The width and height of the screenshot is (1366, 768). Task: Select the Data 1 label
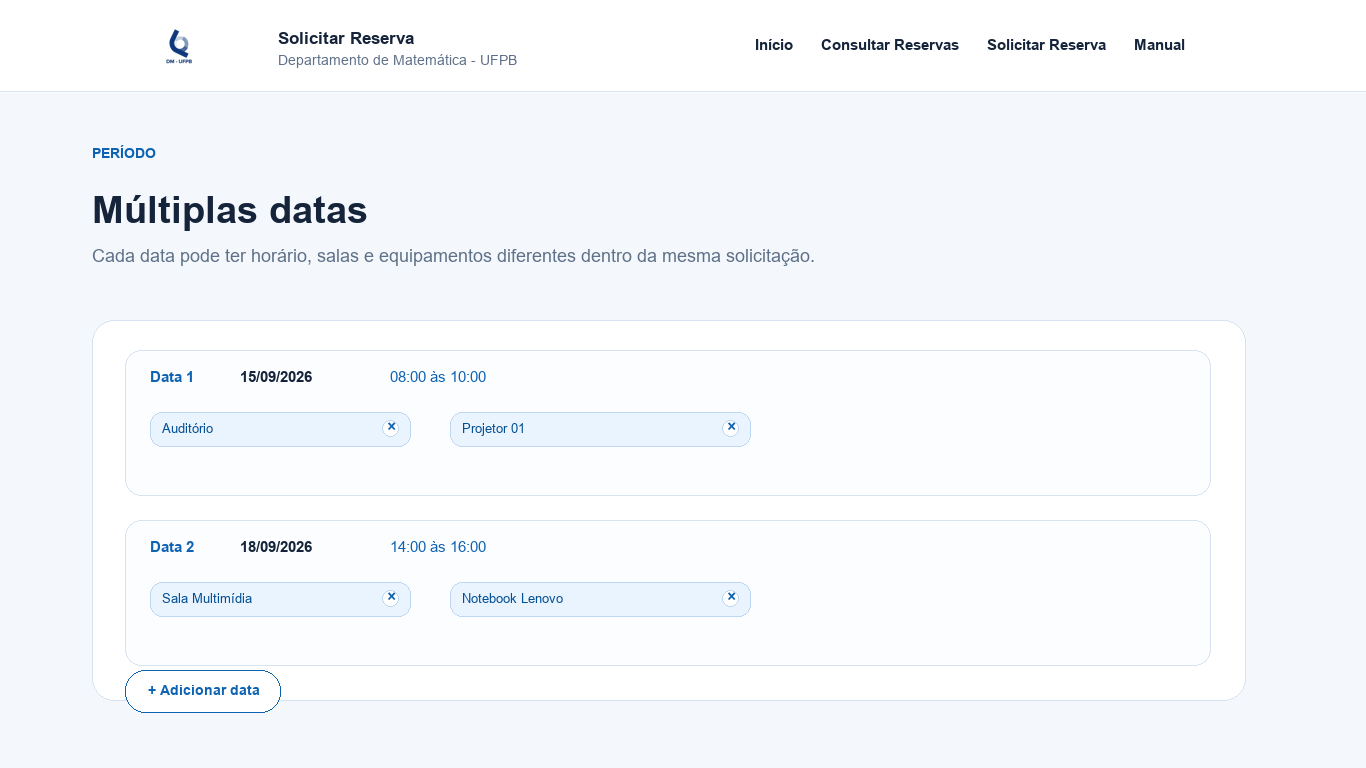(x=172, y=377)
